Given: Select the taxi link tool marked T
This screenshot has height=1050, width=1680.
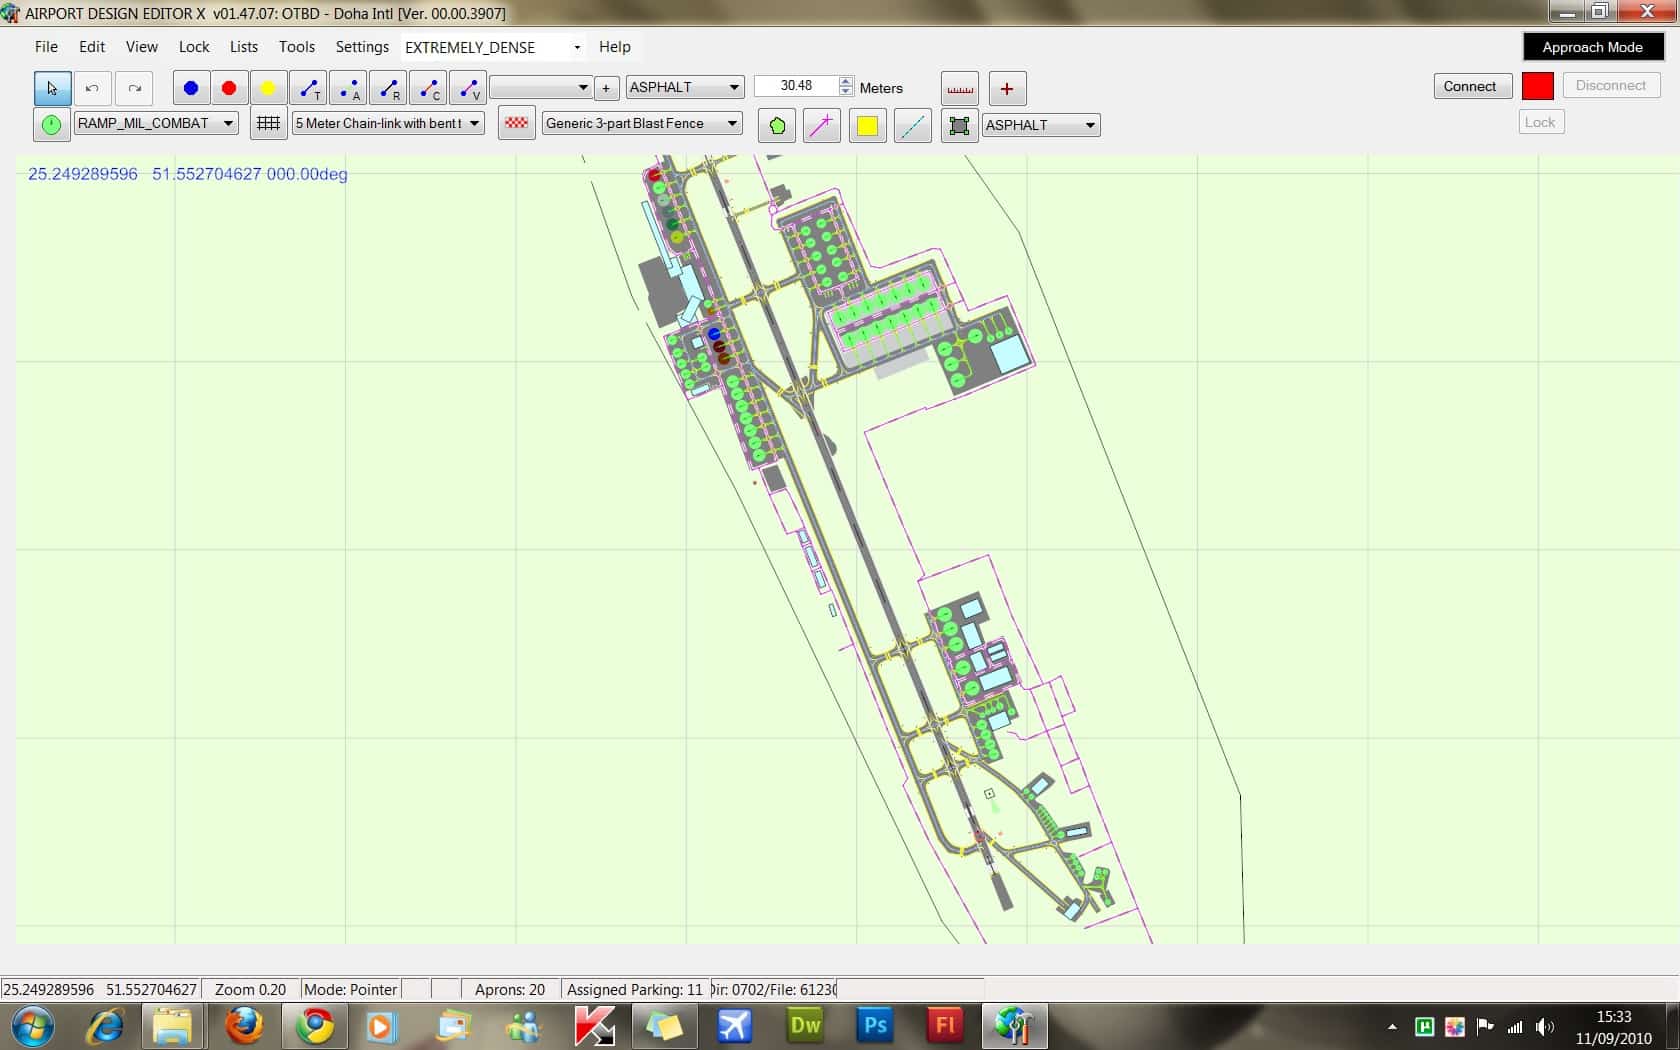Looking at the screenshot, I should pyautogui.click(x=309, y=88).
